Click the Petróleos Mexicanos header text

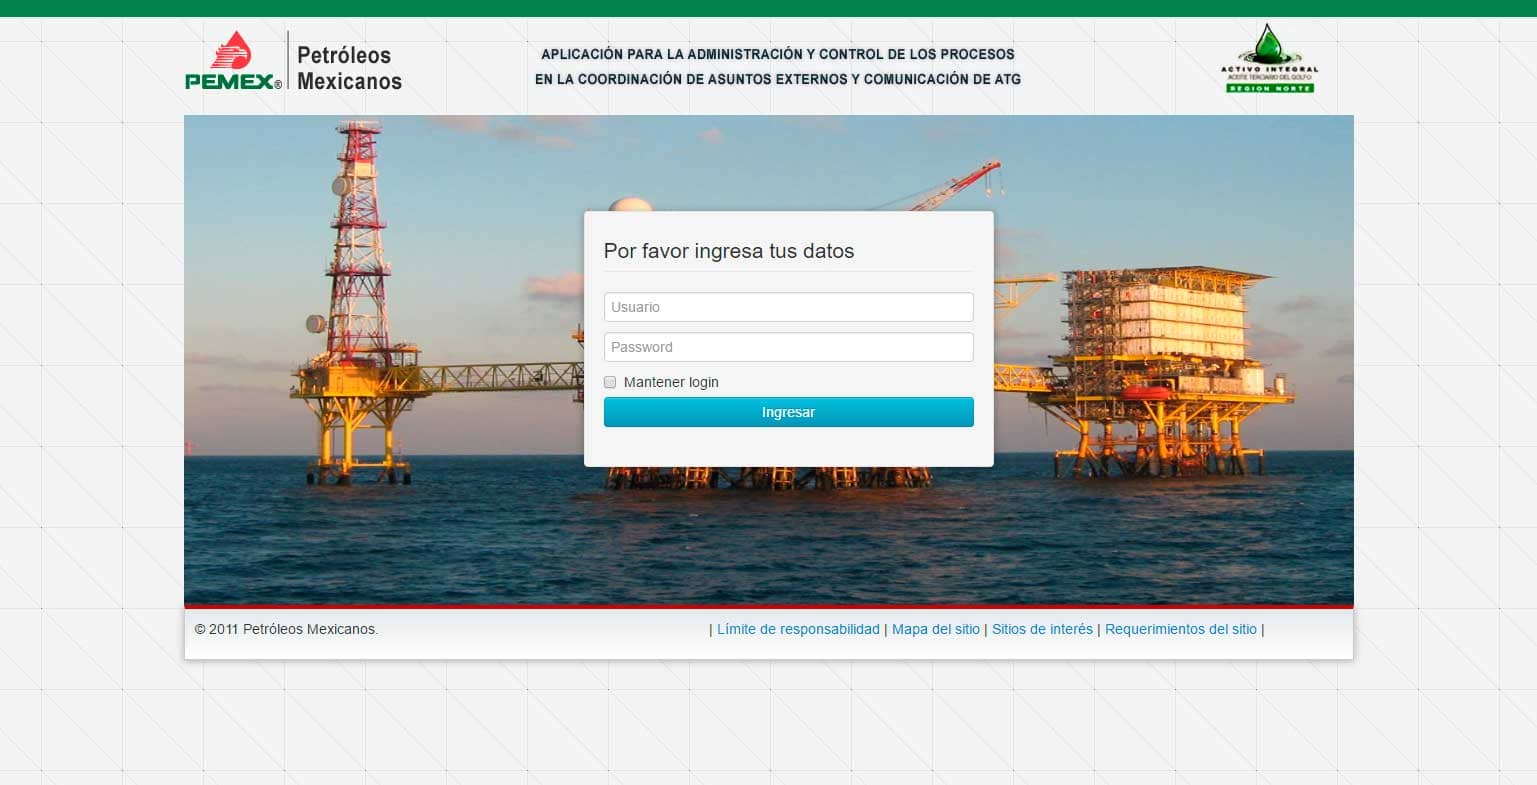pyautogui.click(x=349, y=68)
